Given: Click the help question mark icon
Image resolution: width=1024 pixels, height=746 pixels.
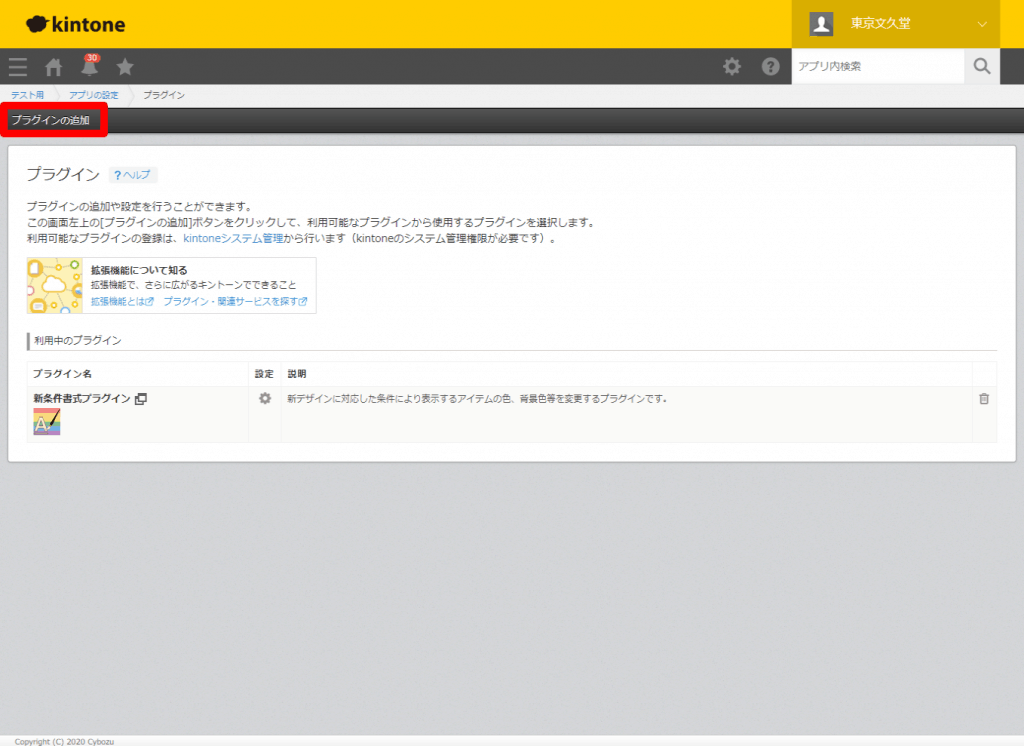Looking at the screenshot, I should coord(770,67).
